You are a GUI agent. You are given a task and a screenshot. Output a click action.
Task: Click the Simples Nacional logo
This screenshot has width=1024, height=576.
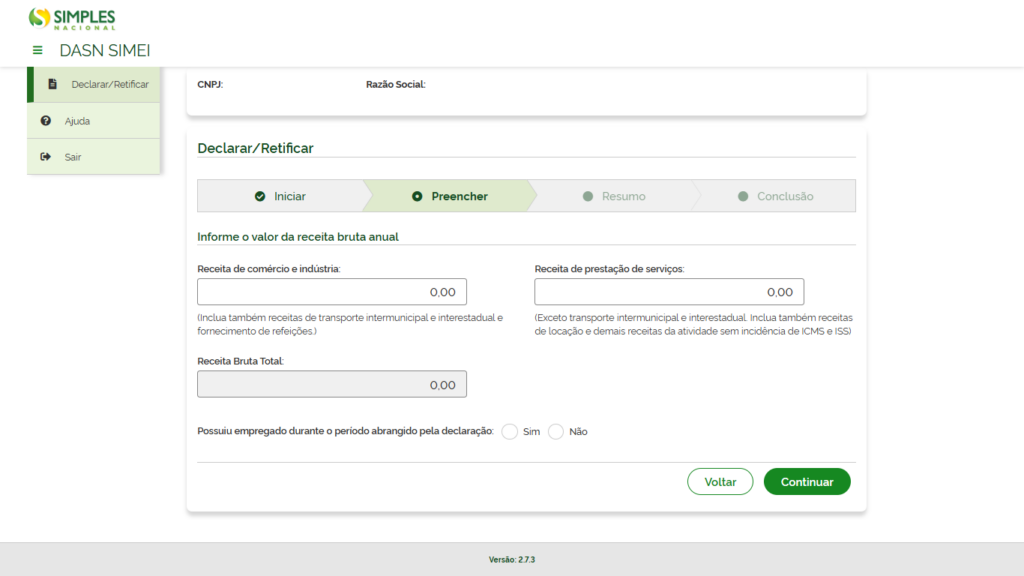tap(72, 19)
